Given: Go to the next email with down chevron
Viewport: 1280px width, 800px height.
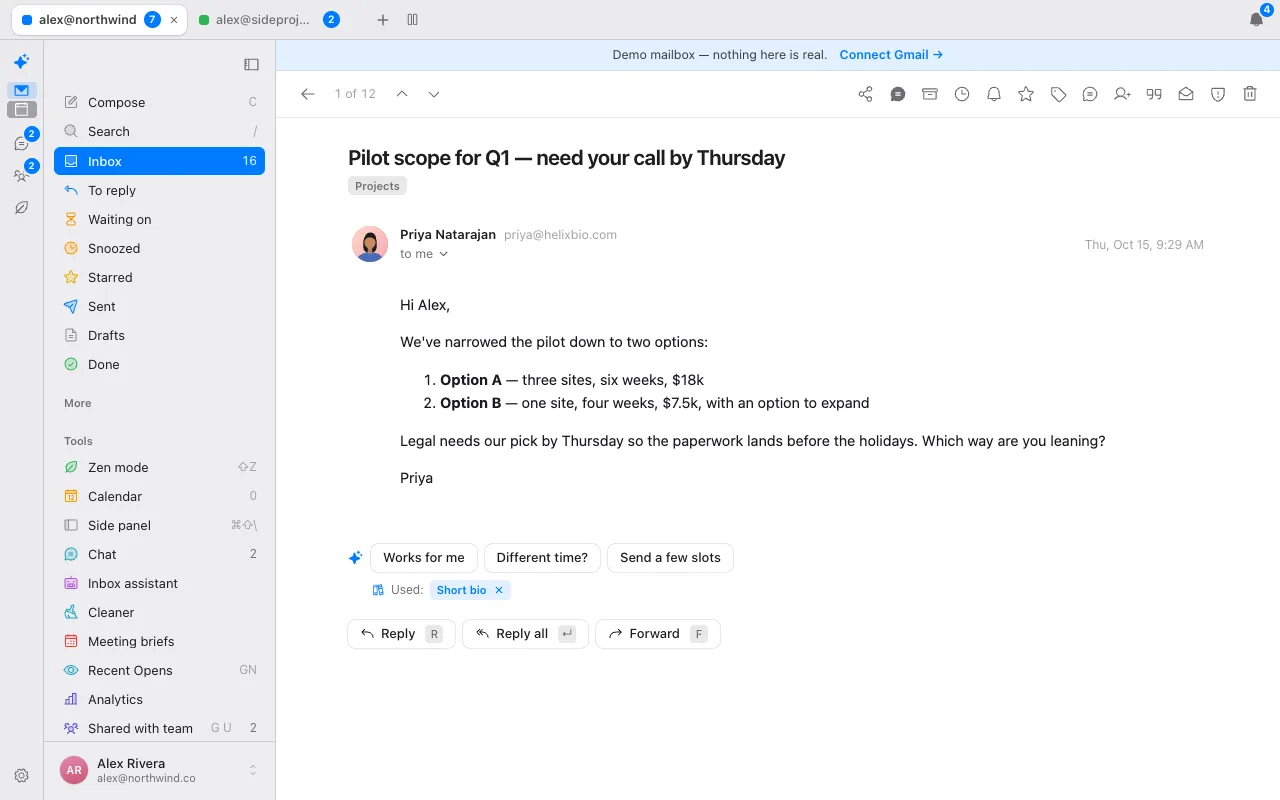Looking at the screenshot, I should [x=434, y=94].
